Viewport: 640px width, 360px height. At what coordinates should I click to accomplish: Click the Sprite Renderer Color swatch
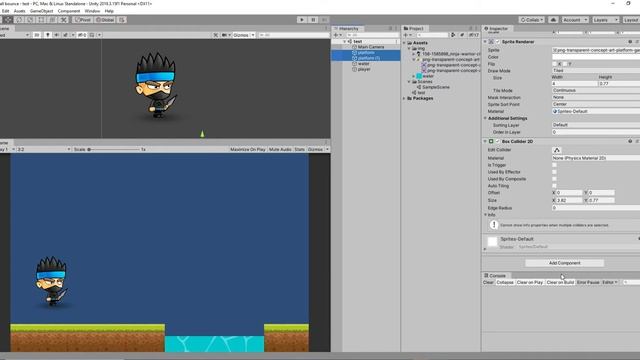[x=596, y=57]
